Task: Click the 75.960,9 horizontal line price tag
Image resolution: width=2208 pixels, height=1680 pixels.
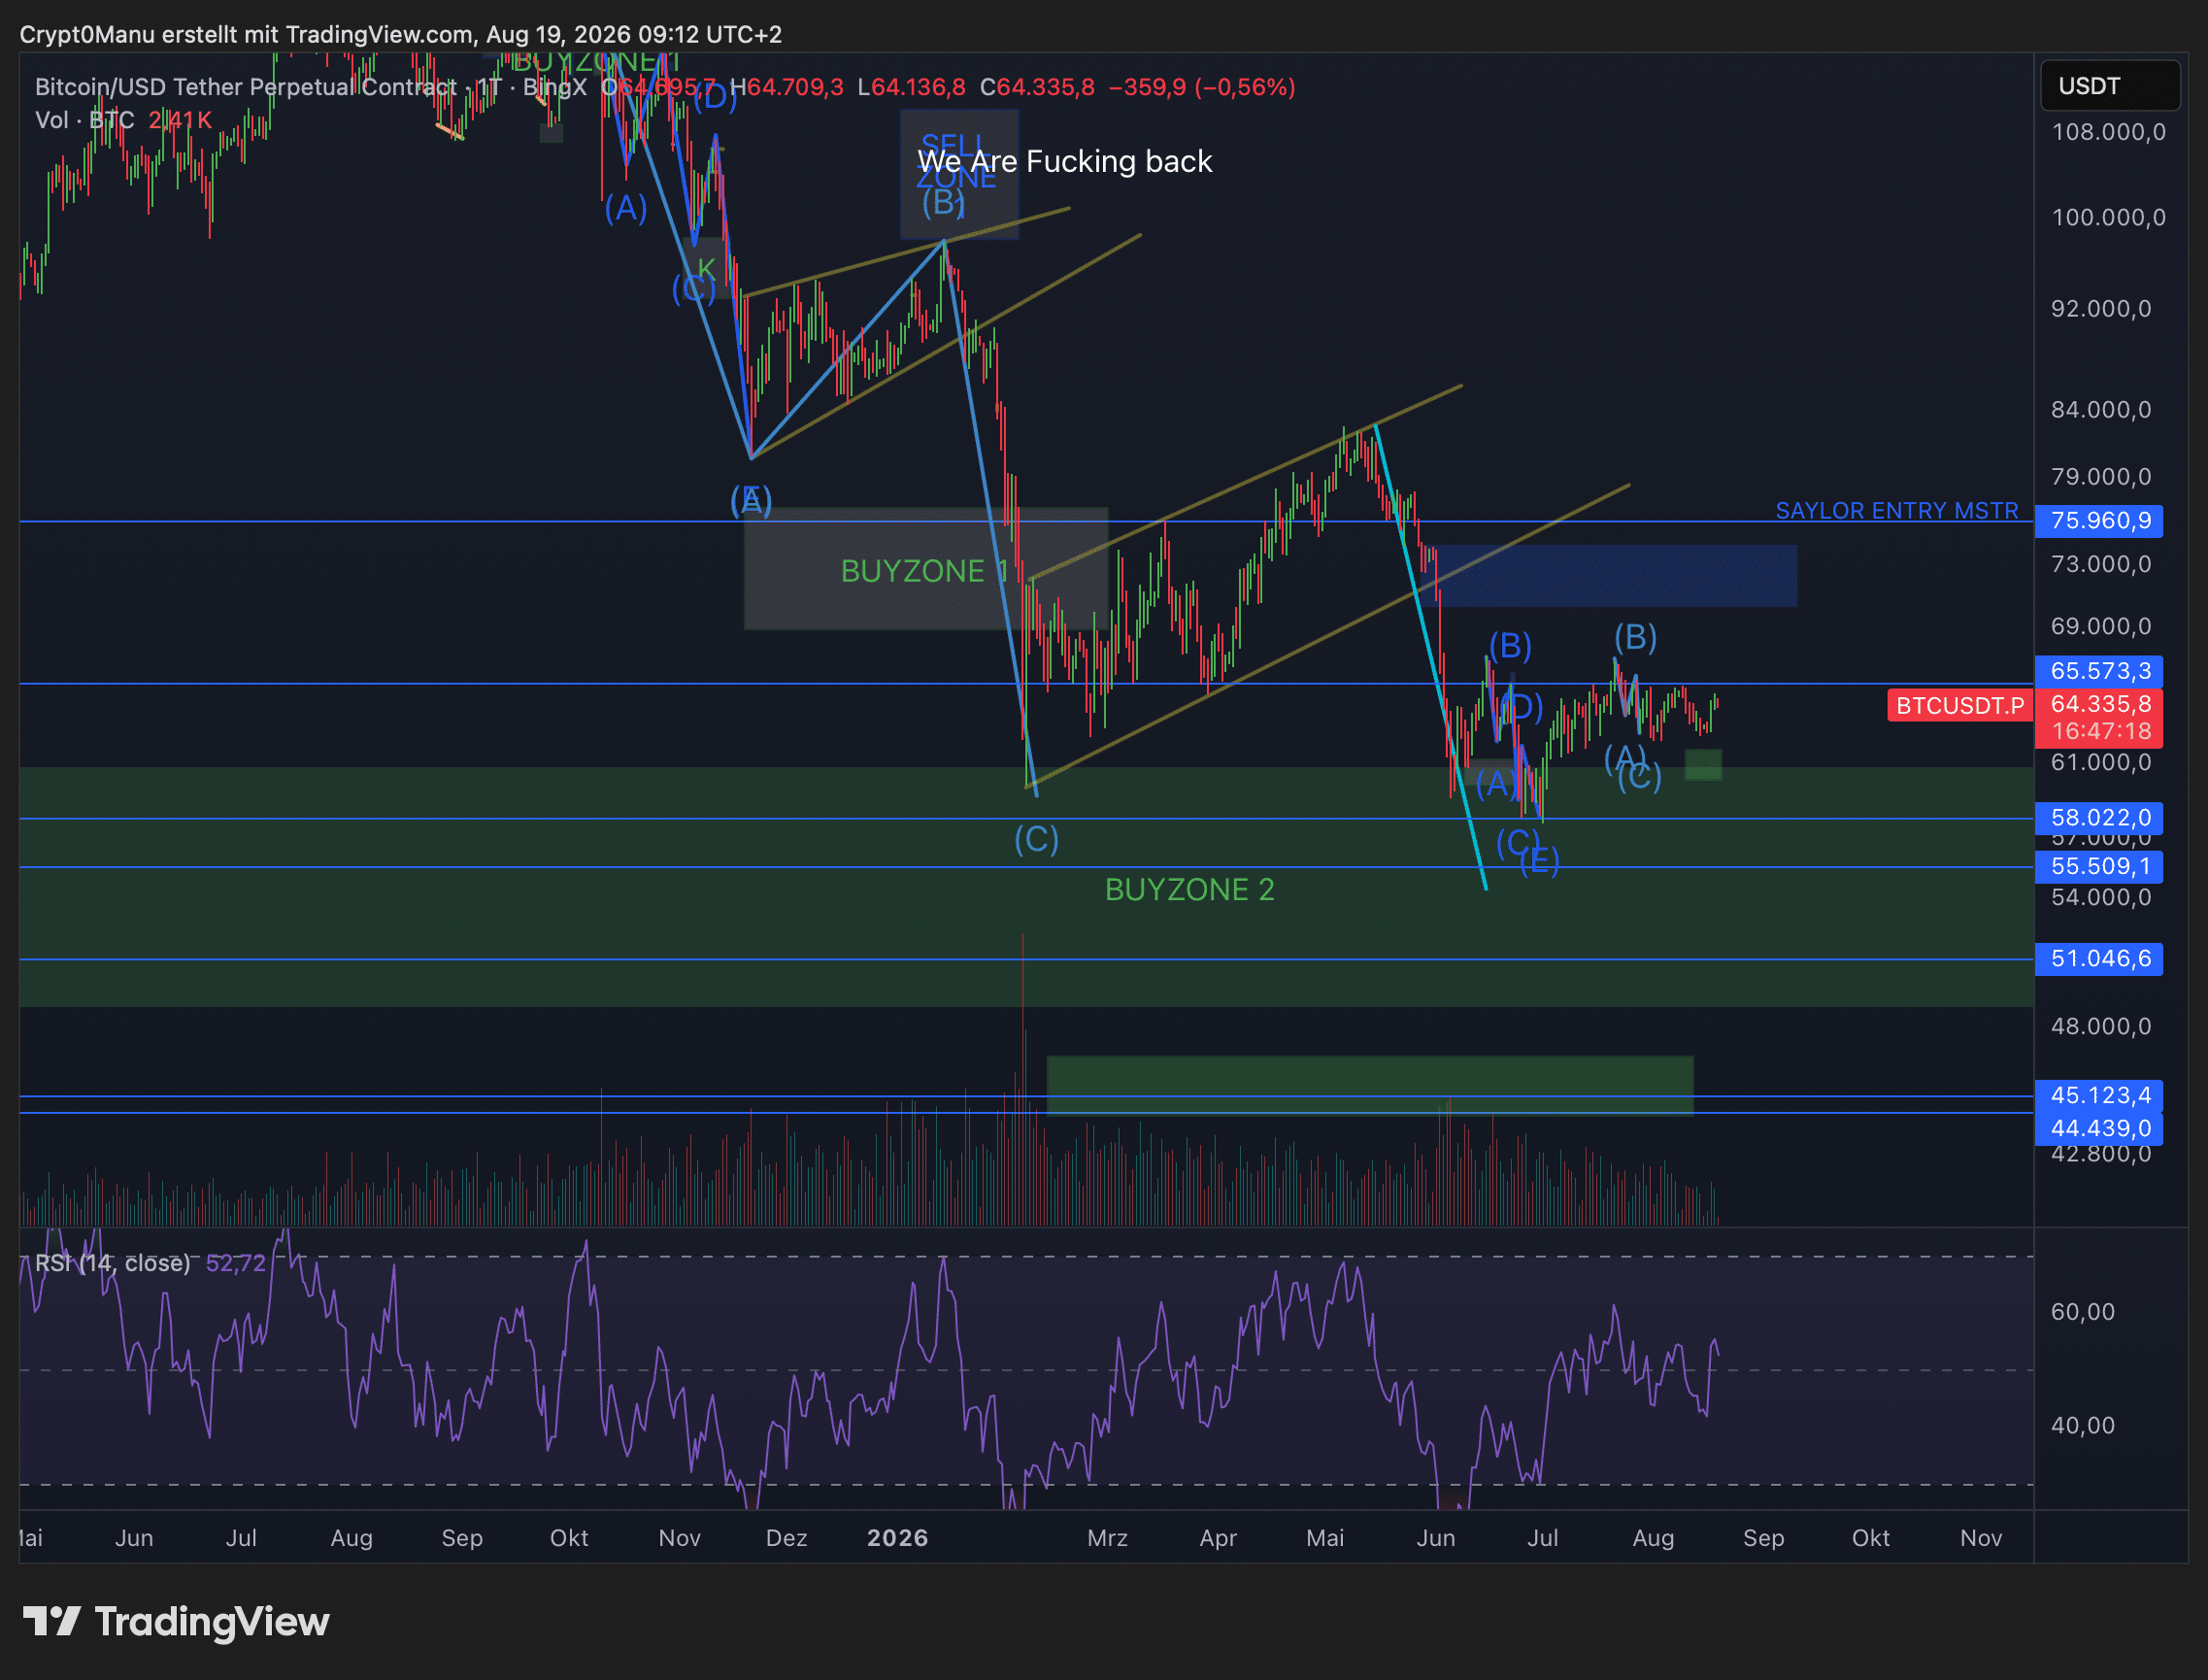Action: tap(2099, 521)
